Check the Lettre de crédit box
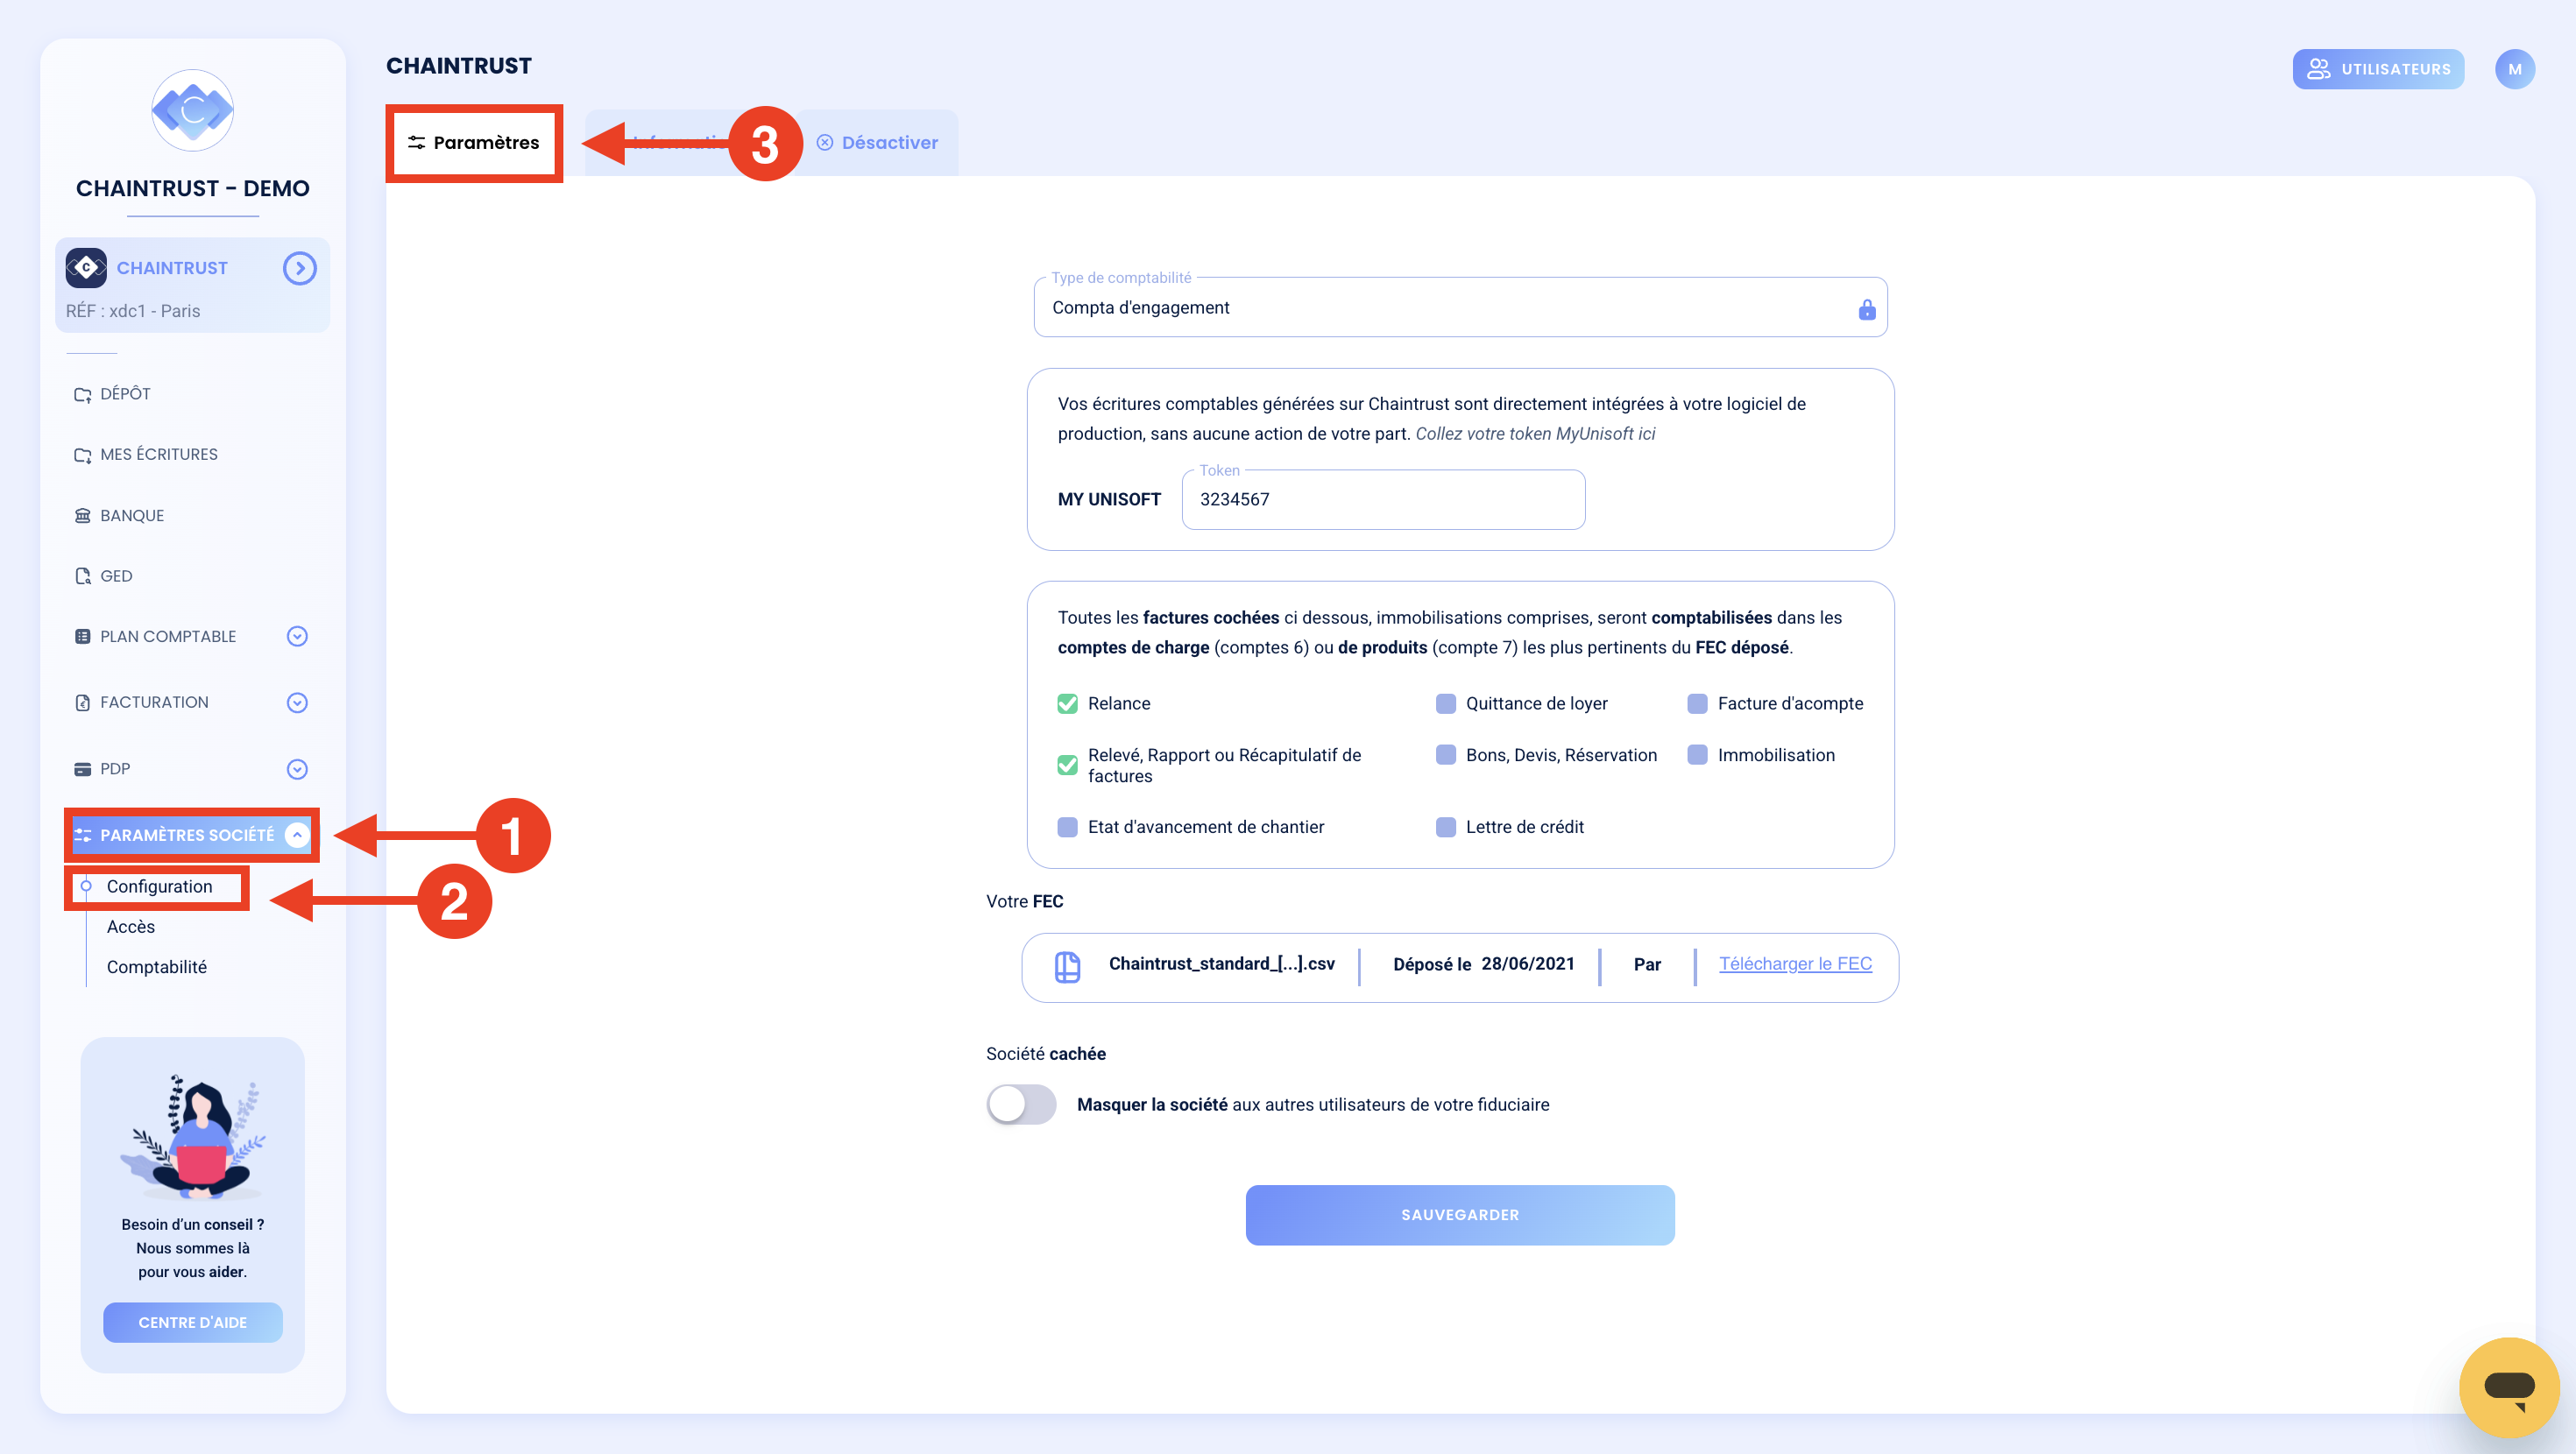2576x1454 pixels. (x=1446, y=828)
